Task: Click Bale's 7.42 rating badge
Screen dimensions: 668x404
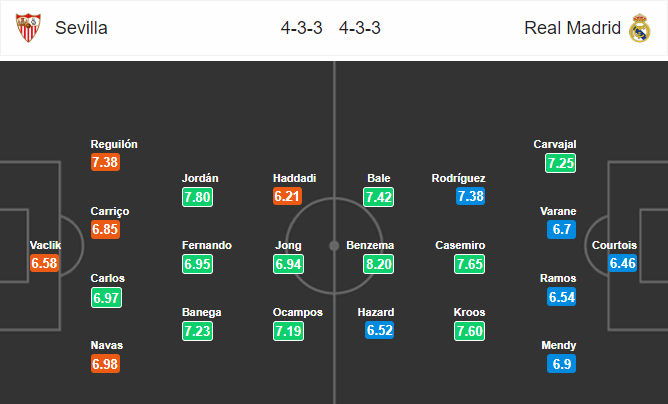Action: pyautogui.click(x=379, y=197)
